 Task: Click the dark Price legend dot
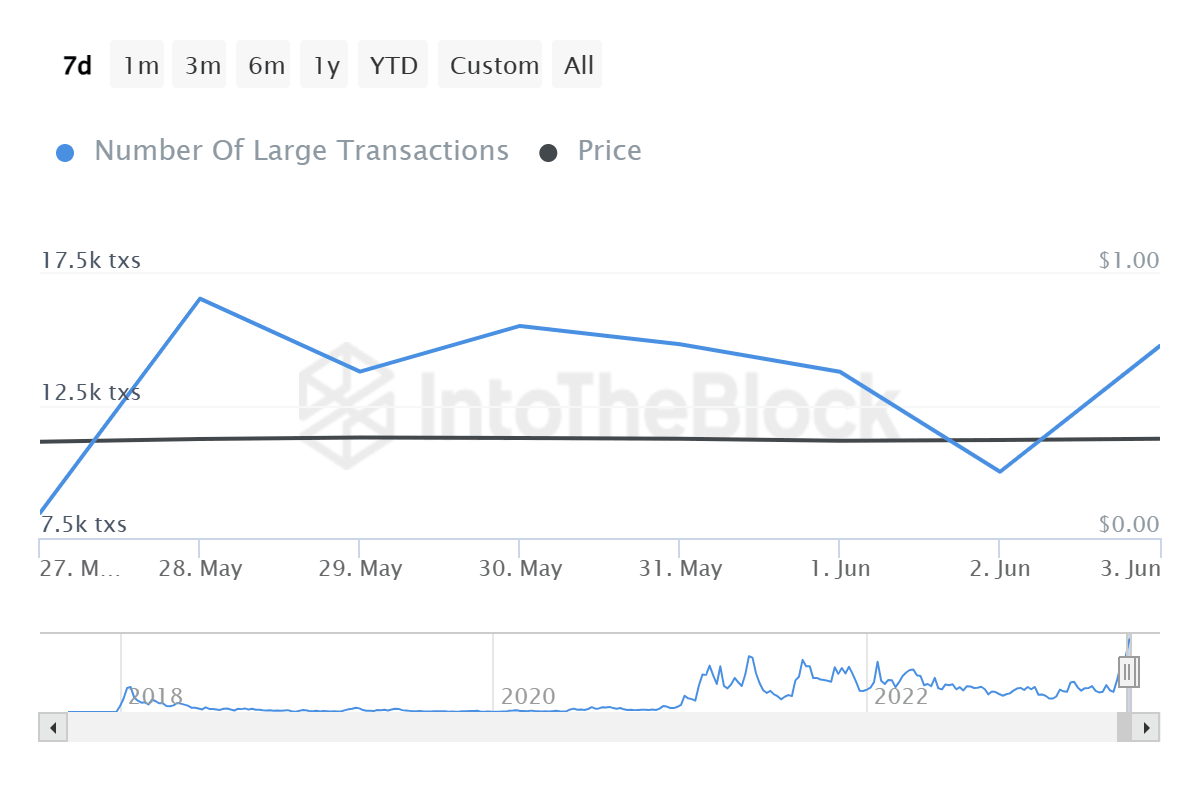click(x=548, y=153)
